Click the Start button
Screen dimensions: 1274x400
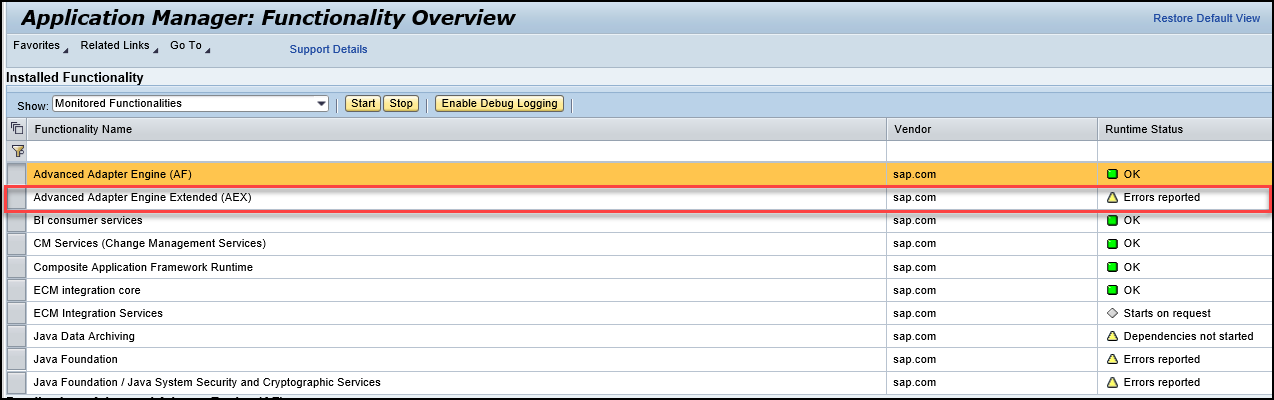click(363, 103)
